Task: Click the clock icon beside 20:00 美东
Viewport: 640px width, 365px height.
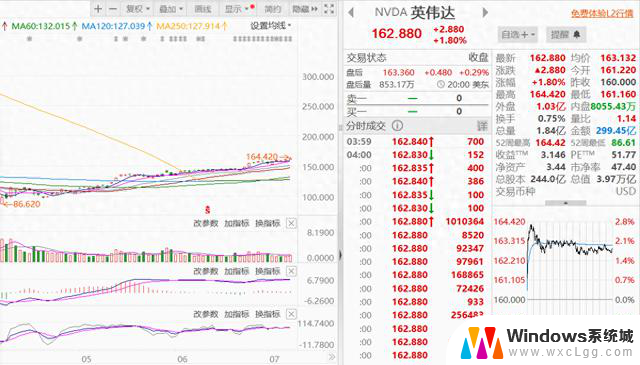Action: tap(440, 85)
